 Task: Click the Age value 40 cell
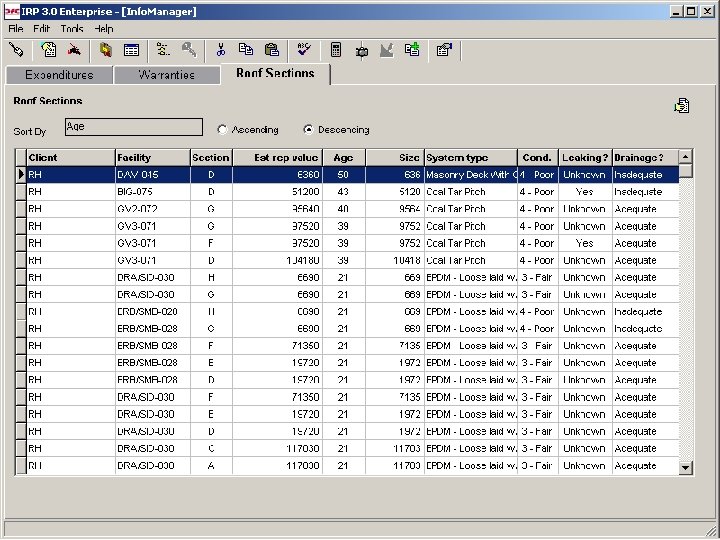[343, 209]
